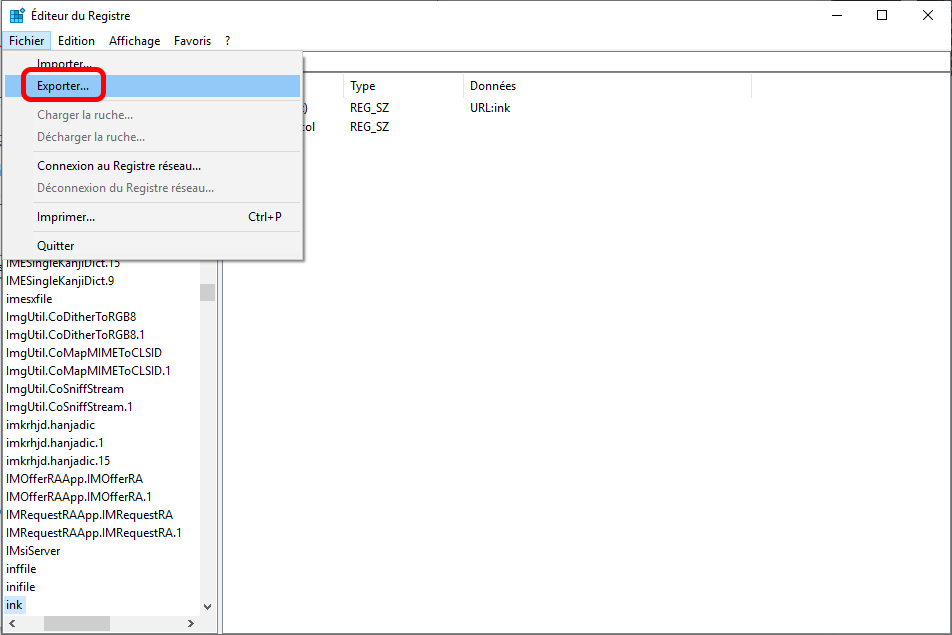The height and width of the screenshot is (635, 952).
Task: Click Imprimer... menu entry
Action: [x=66, y=217]
